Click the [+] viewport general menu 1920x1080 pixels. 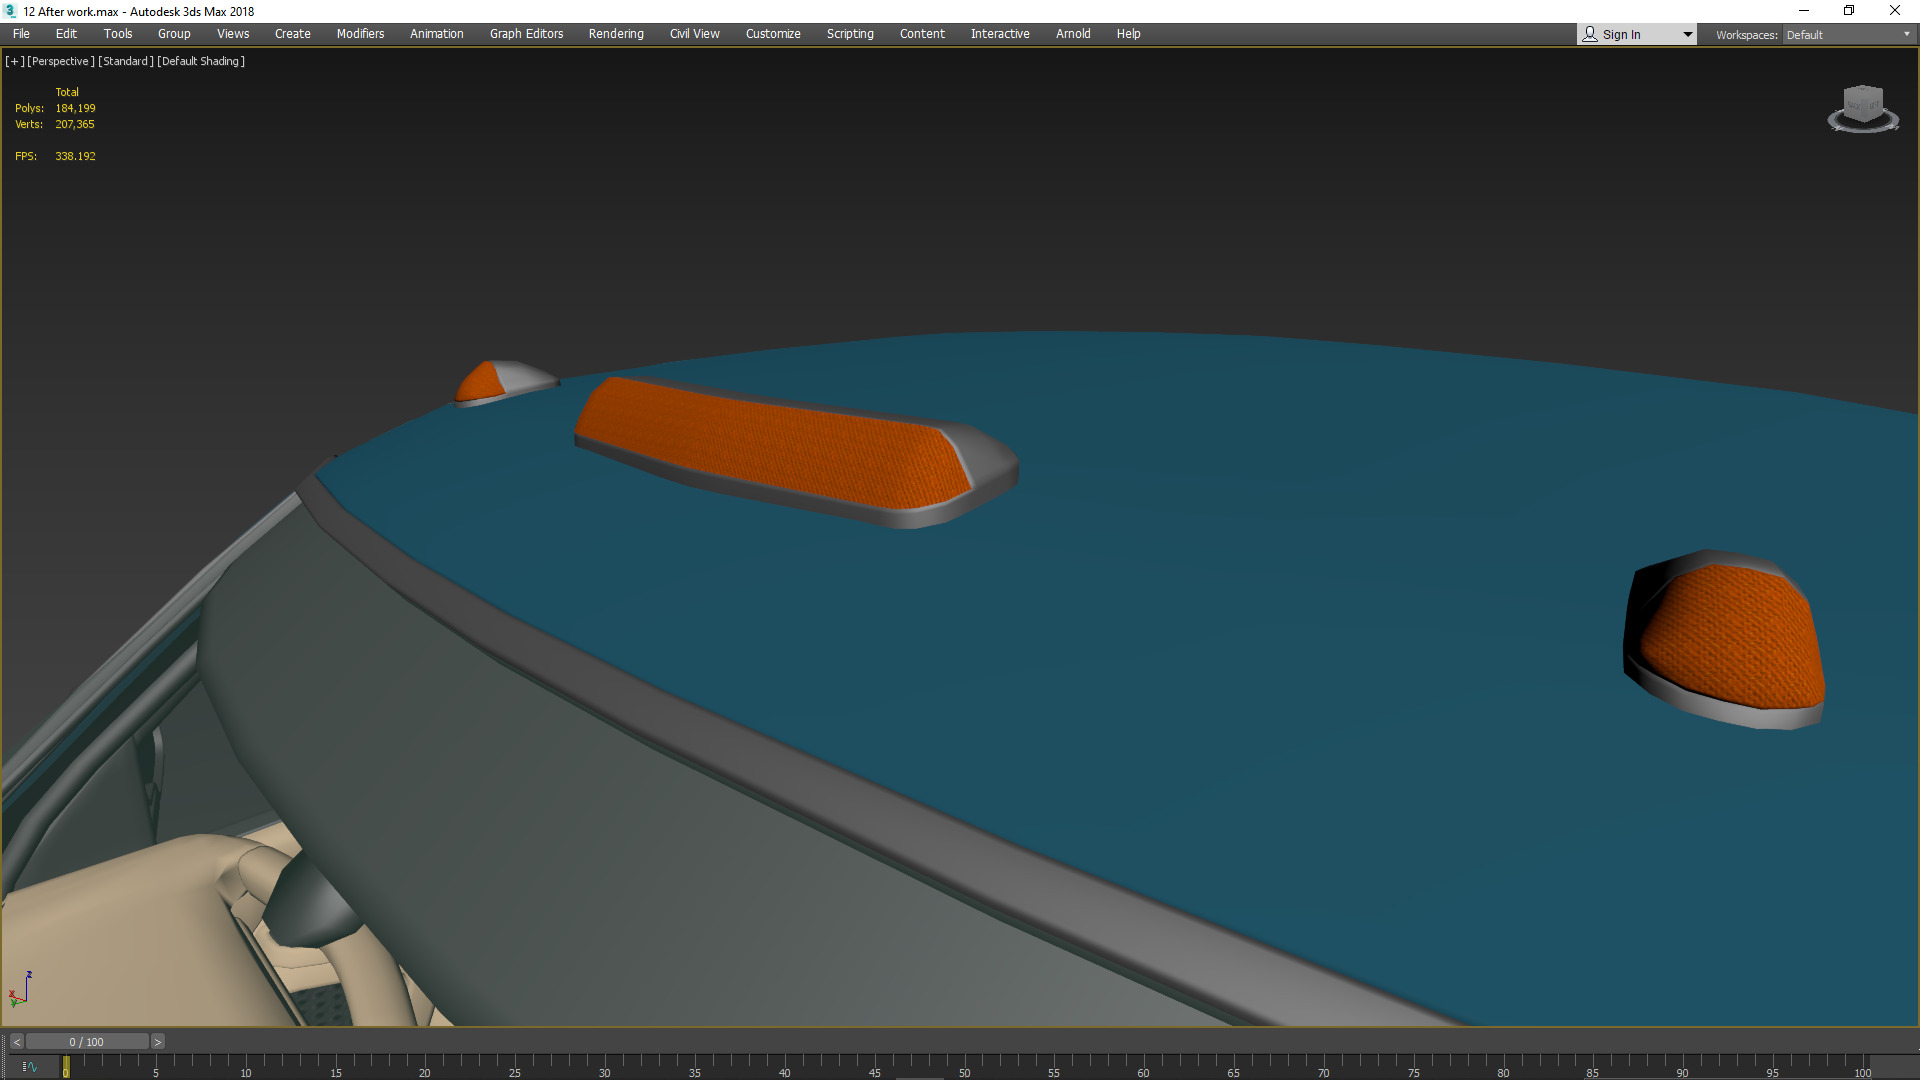point(14,61)
